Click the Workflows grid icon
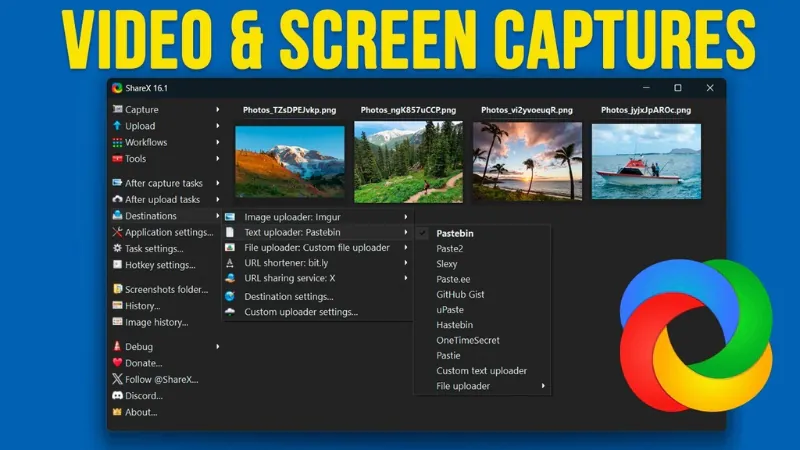 117,142
